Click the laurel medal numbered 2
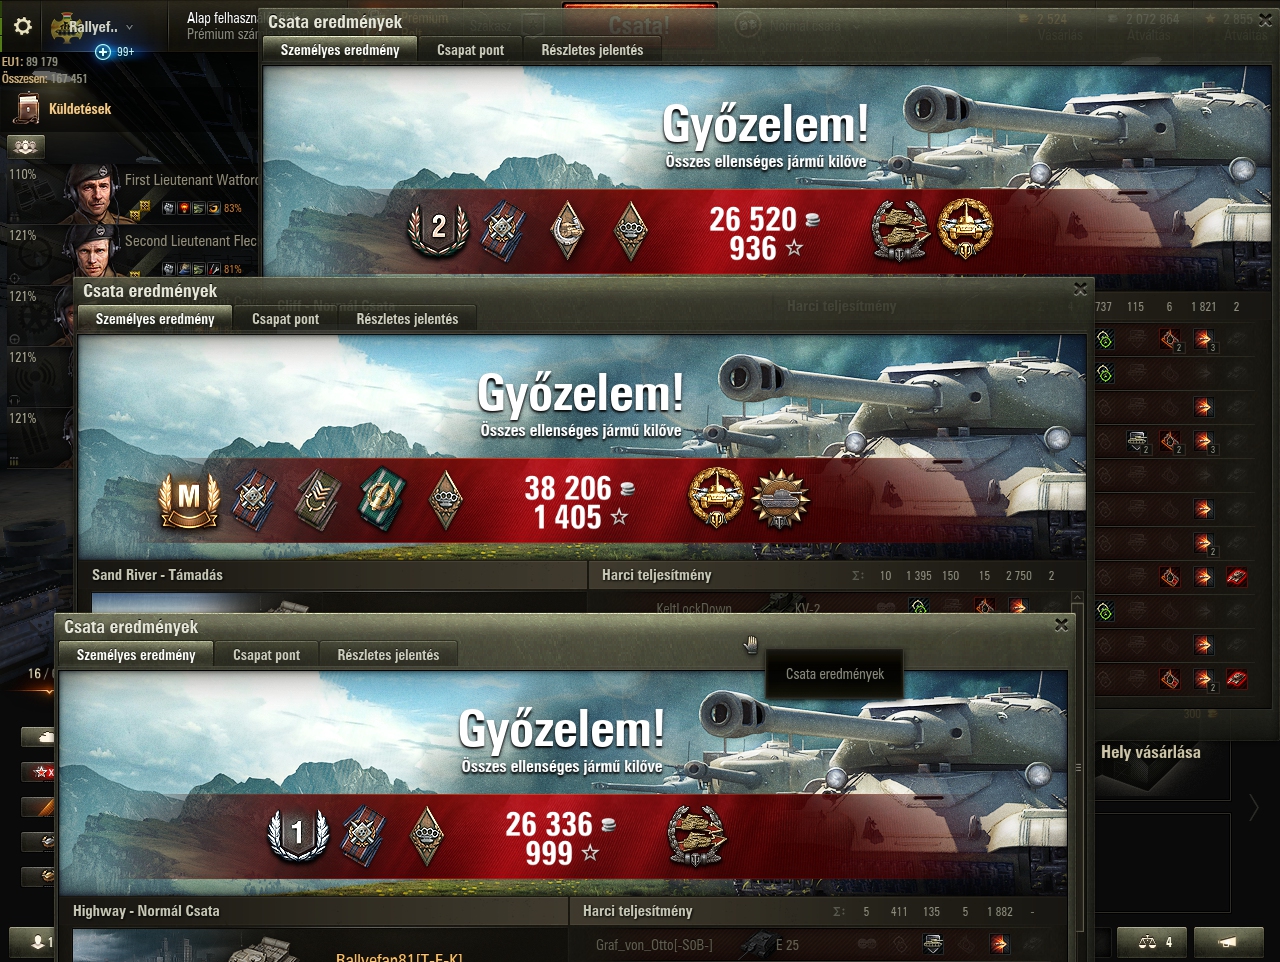The width and height of the screenshot is (1280, 962). tap(438, 229)
